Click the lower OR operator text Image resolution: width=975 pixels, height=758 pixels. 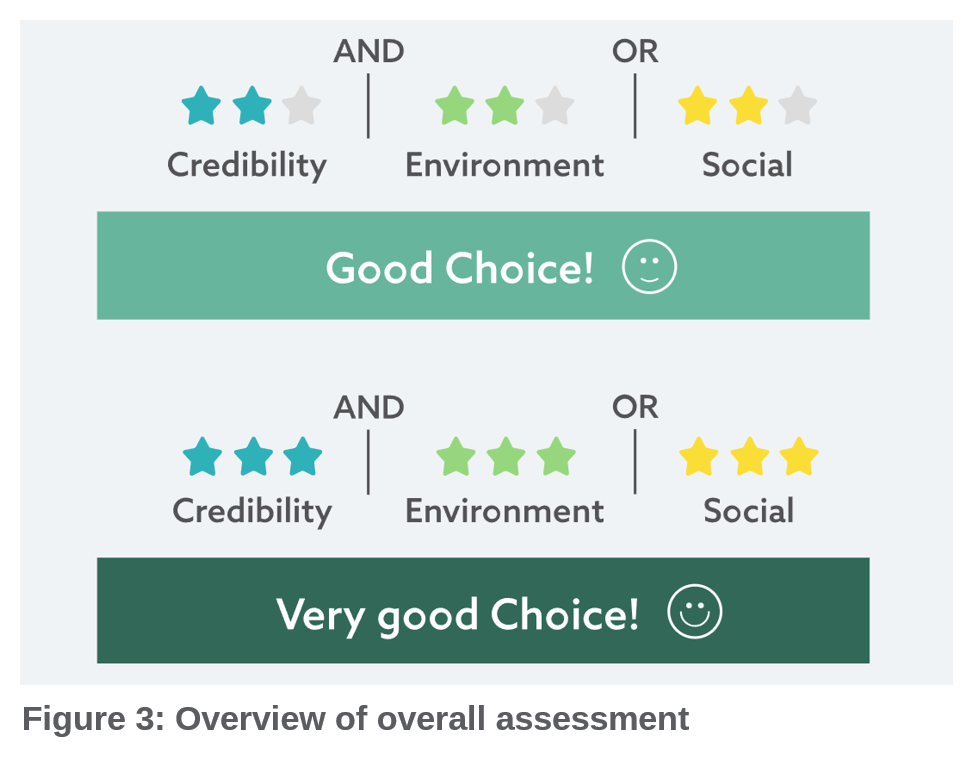point(635,407)
